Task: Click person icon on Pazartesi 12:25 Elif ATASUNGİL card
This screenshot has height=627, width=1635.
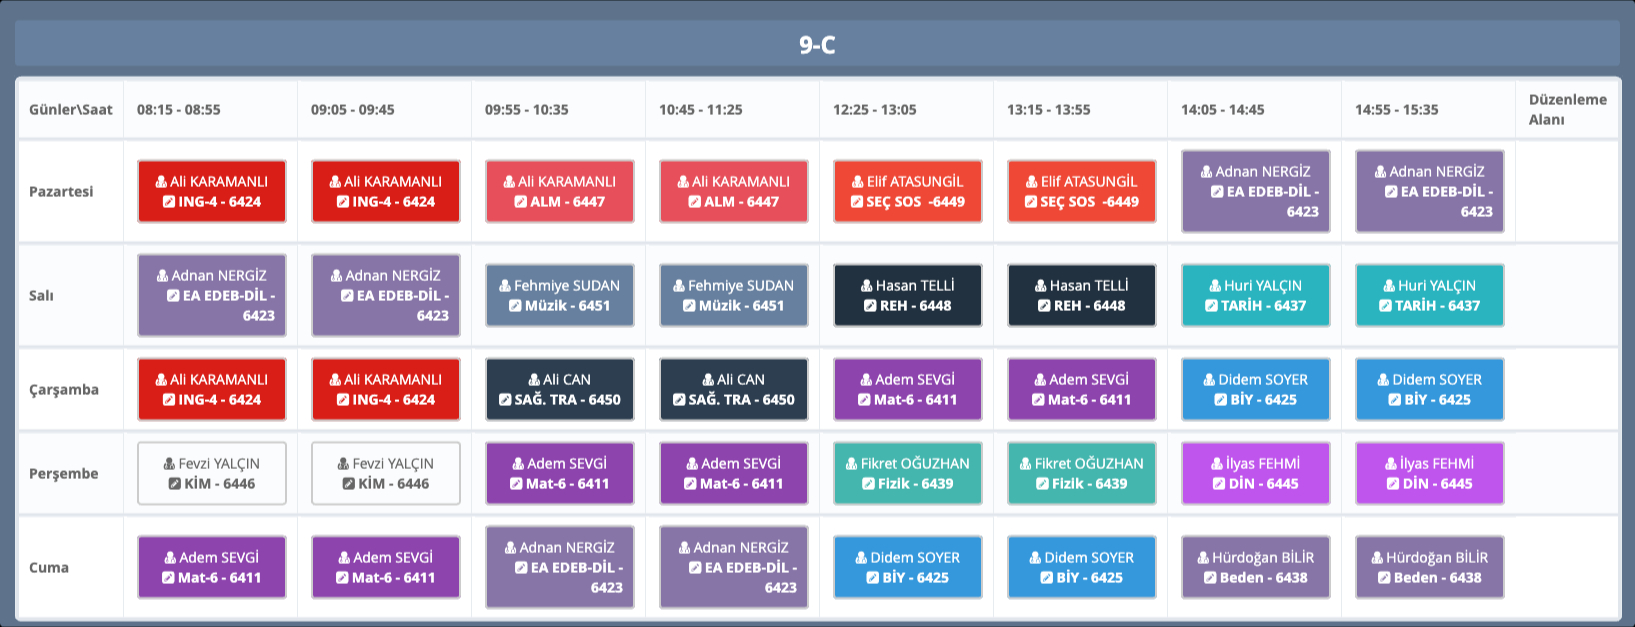Action: (858, 182)
